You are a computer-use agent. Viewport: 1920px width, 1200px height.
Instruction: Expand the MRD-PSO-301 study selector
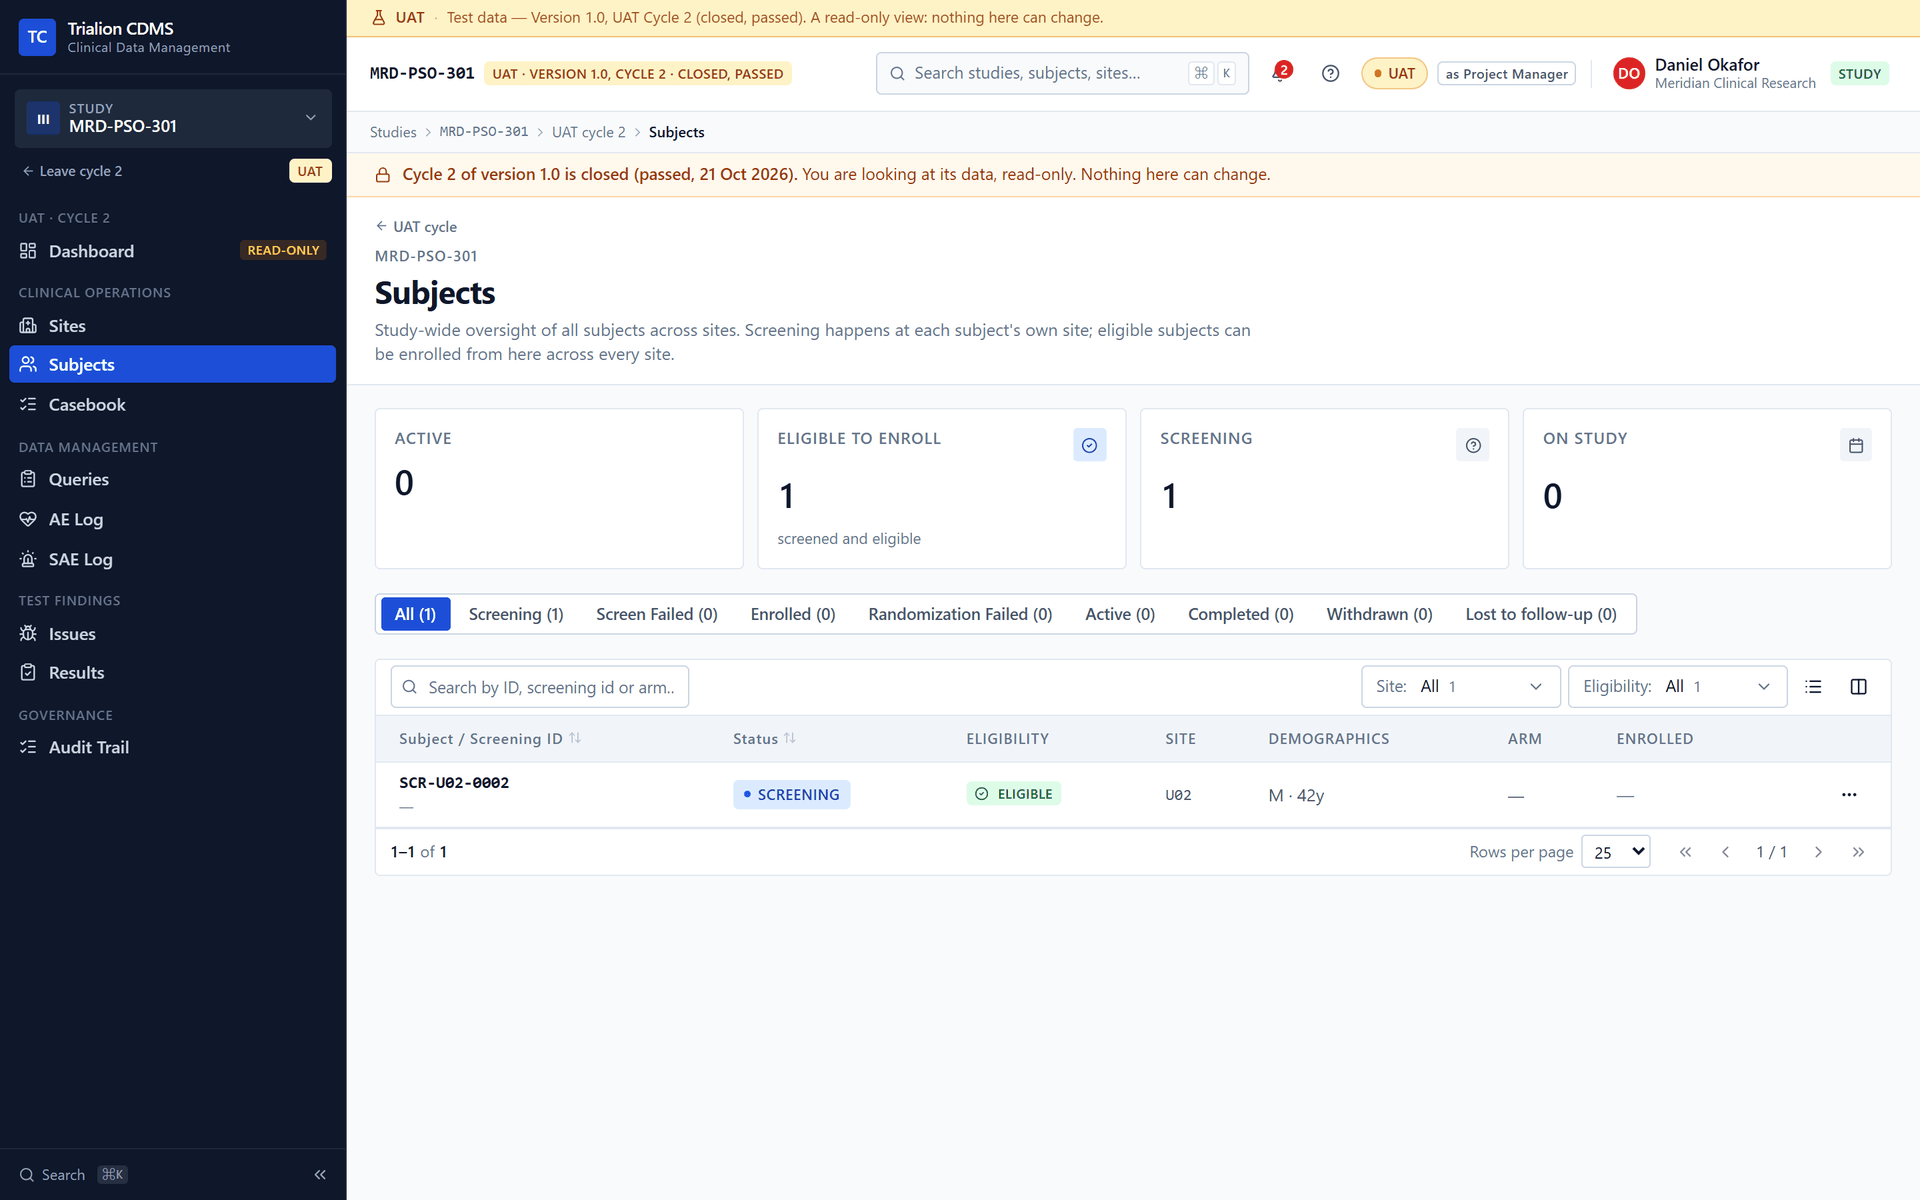click(x=173, y=118)
